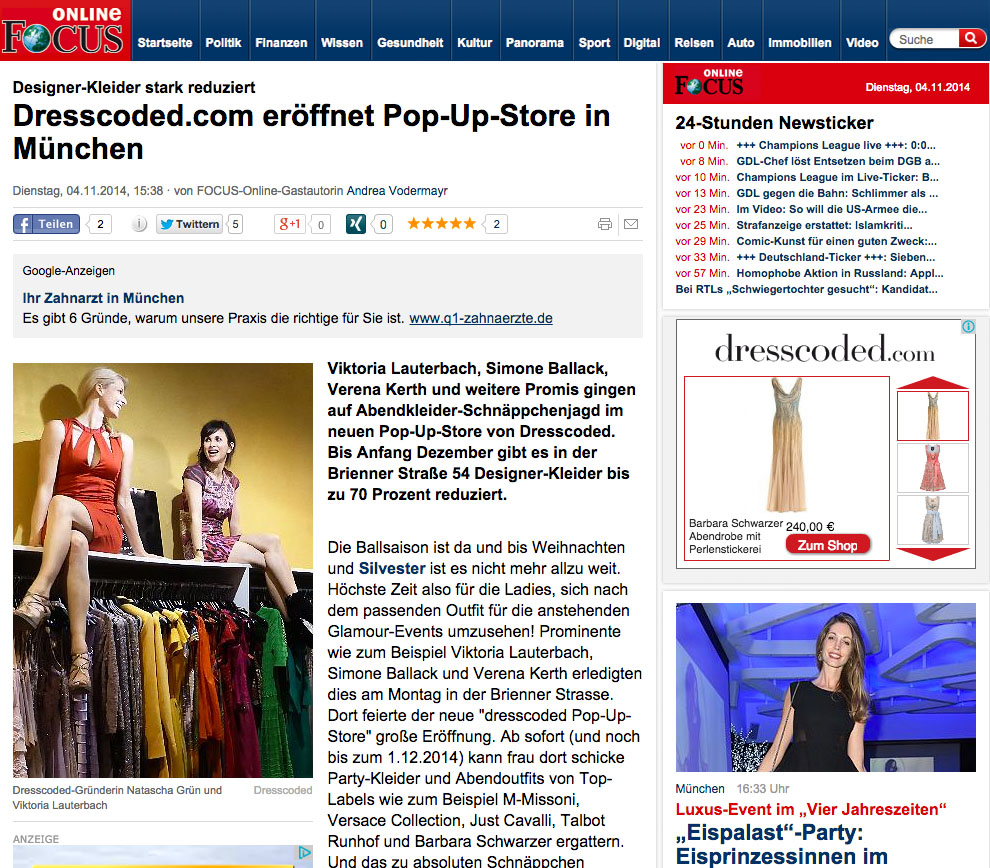Viewport: 990px width, 868px height.
Task: Go to the Wissen section
Action: click(x=342, y=43)
